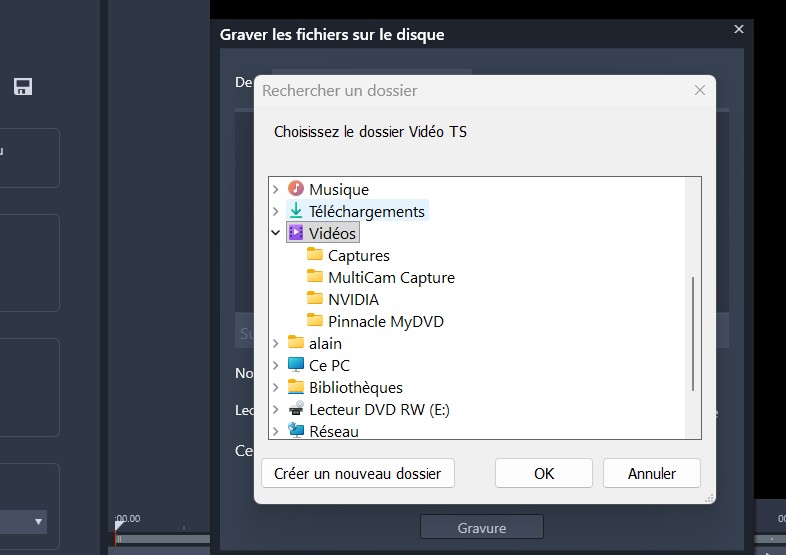The height and width of the screenshot is (555, 786).
Task: Click the Ce PC monitor icon
Action: 296,364
